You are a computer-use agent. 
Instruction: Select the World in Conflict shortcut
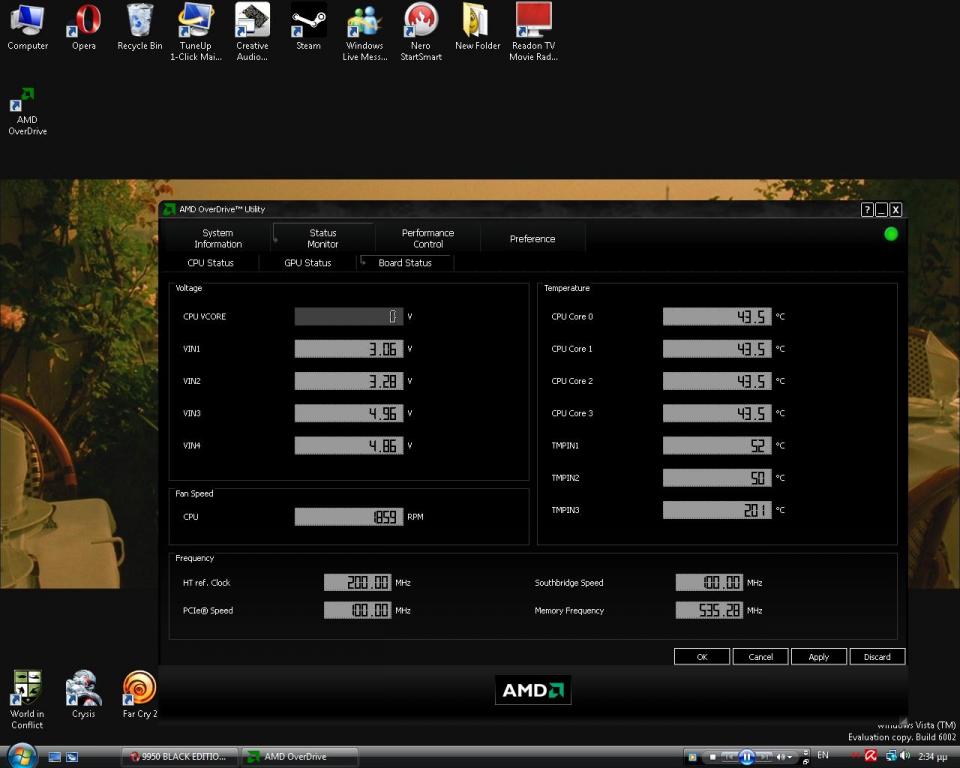click(27, 699)
